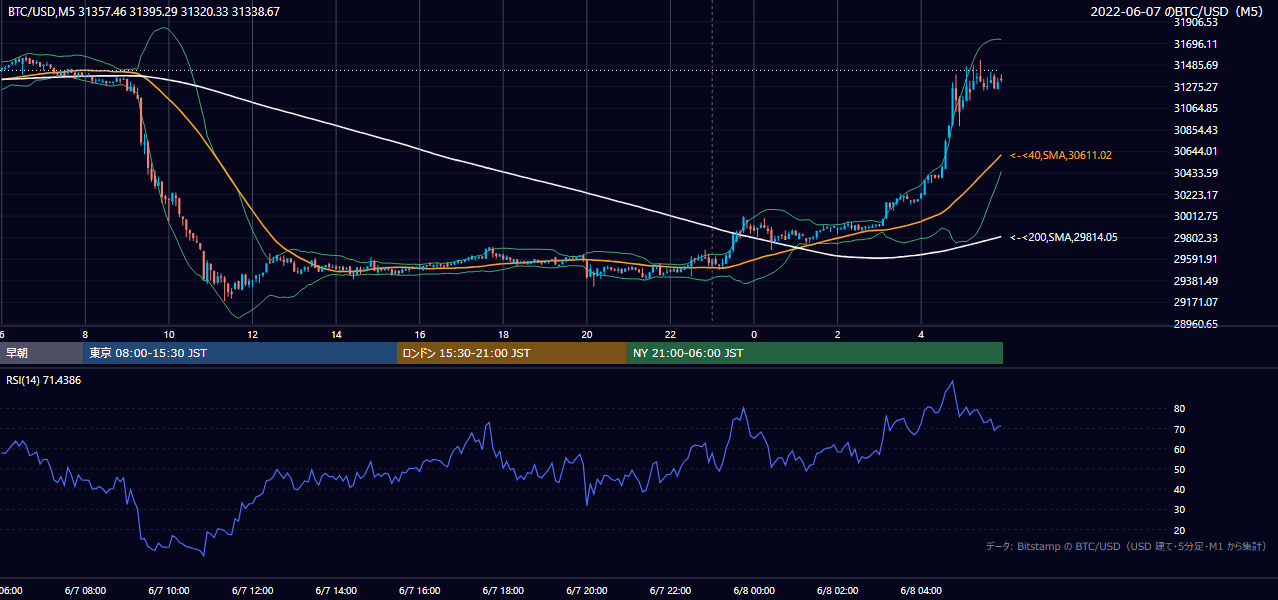Click RSI axis level 60

pyautogui.click(x=1180, y=449)
